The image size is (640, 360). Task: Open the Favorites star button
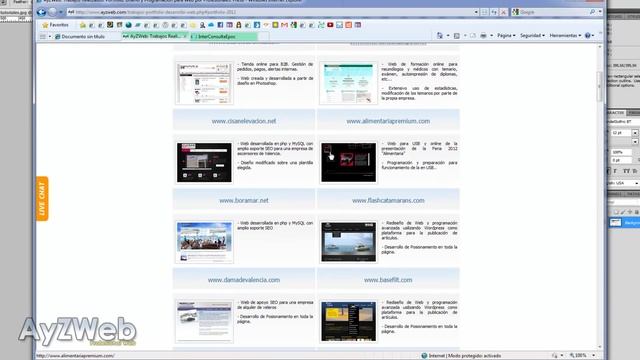click(x=56, y=25)
